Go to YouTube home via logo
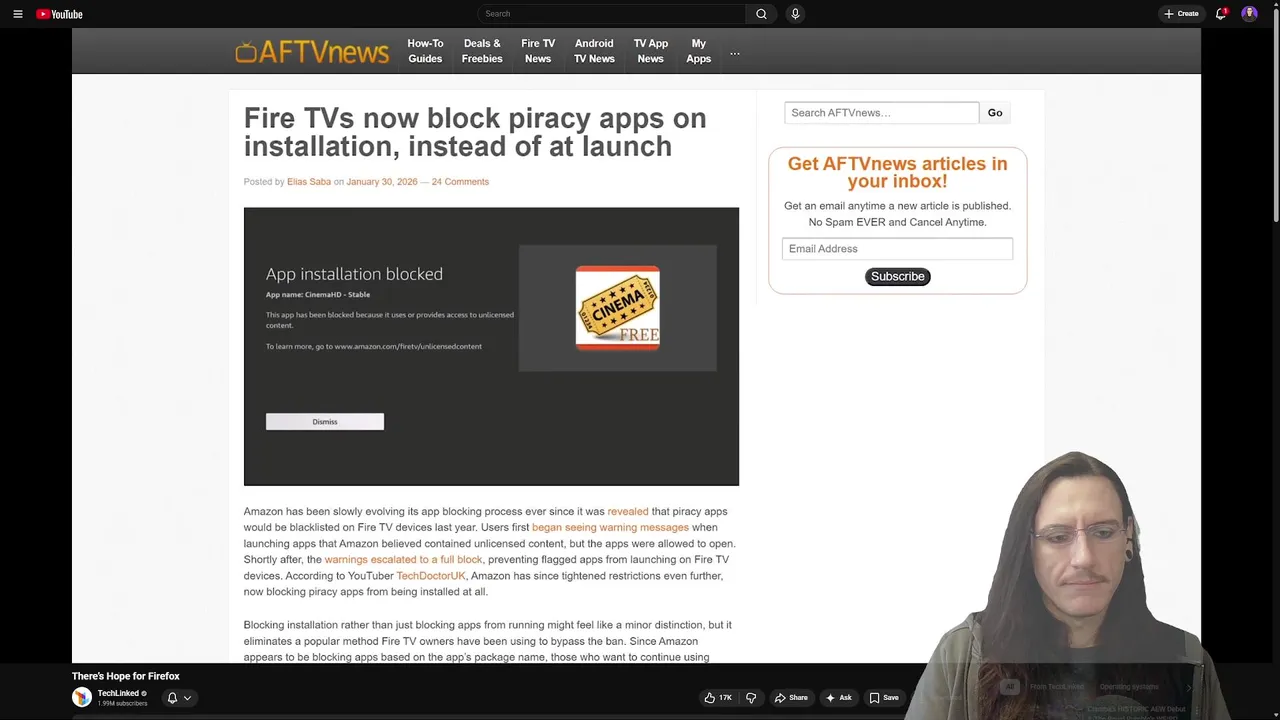 pyautogui.click(x=59, y=14)
